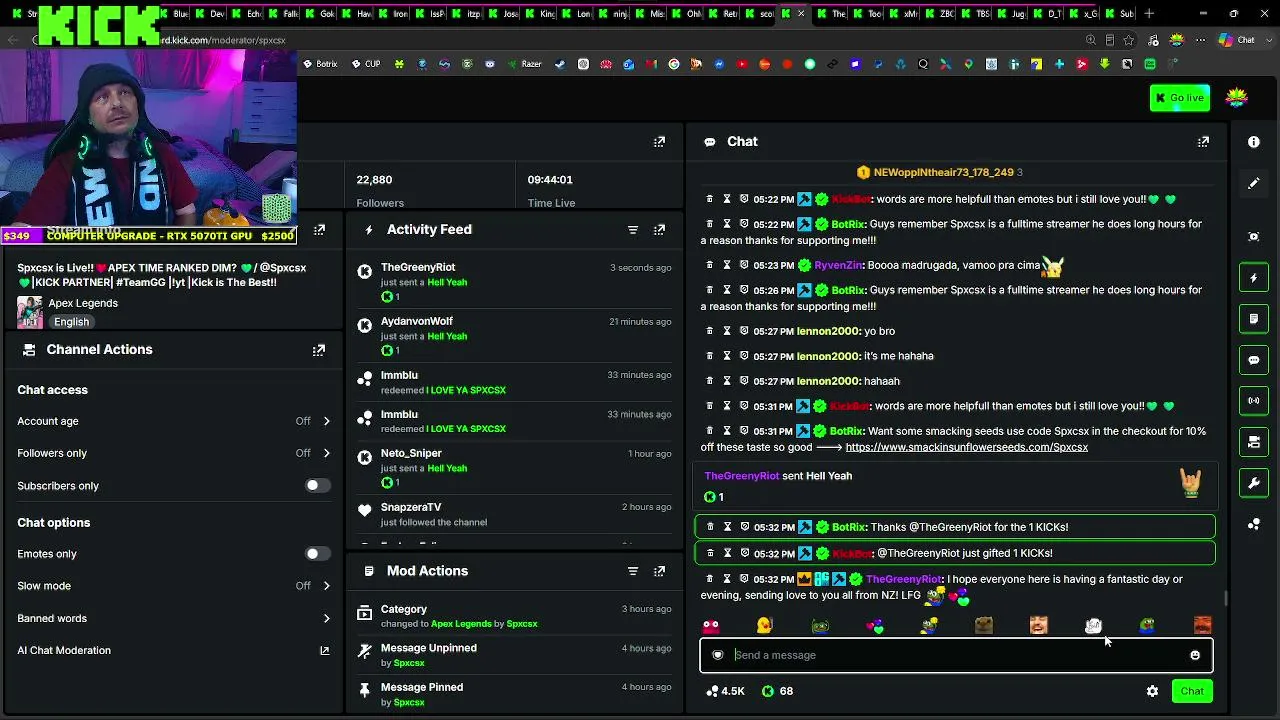Screen dimensions: 1280x720
Task: Open the smackinsunflowerseeds.com link in chat
Action: pyautogui.click(x=966, y=447)
